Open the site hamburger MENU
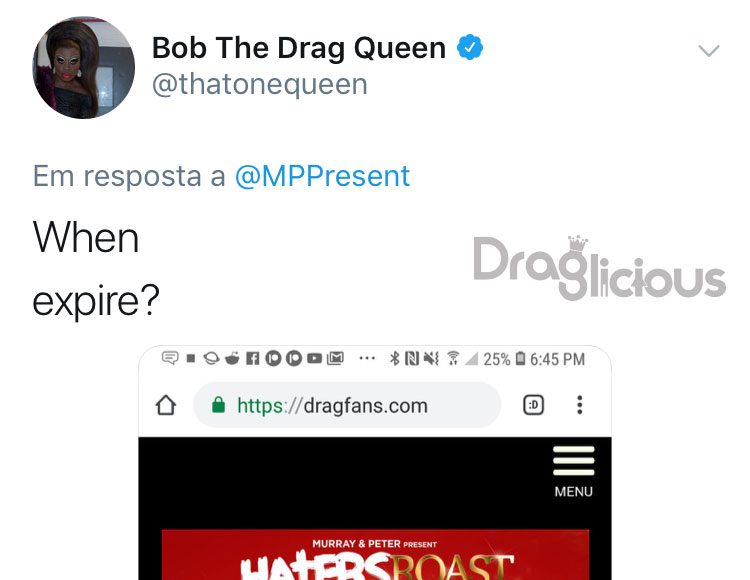The image size is (750, 580). click(574, 461)
